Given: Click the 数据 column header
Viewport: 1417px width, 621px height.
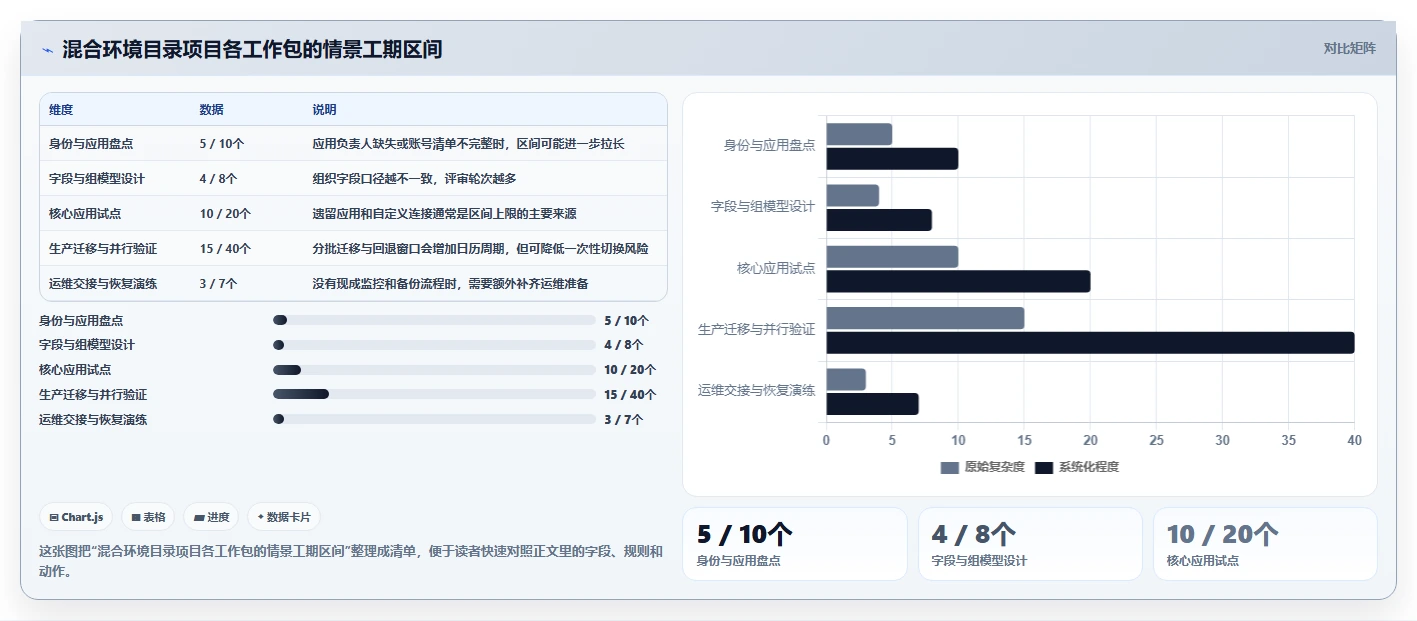Looking at the screenshot, I should click(212, 110).
